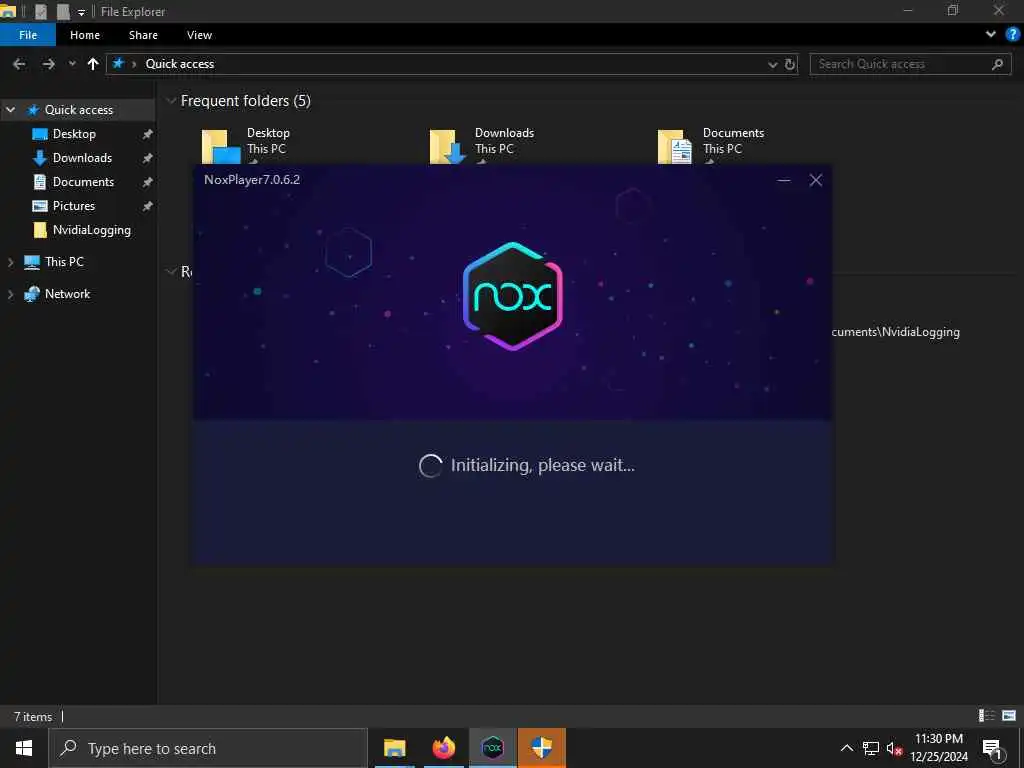Viewport: 1024px width, 768px height.
Task: Expand the ribbon with the chevron
Action: (991, 35)
